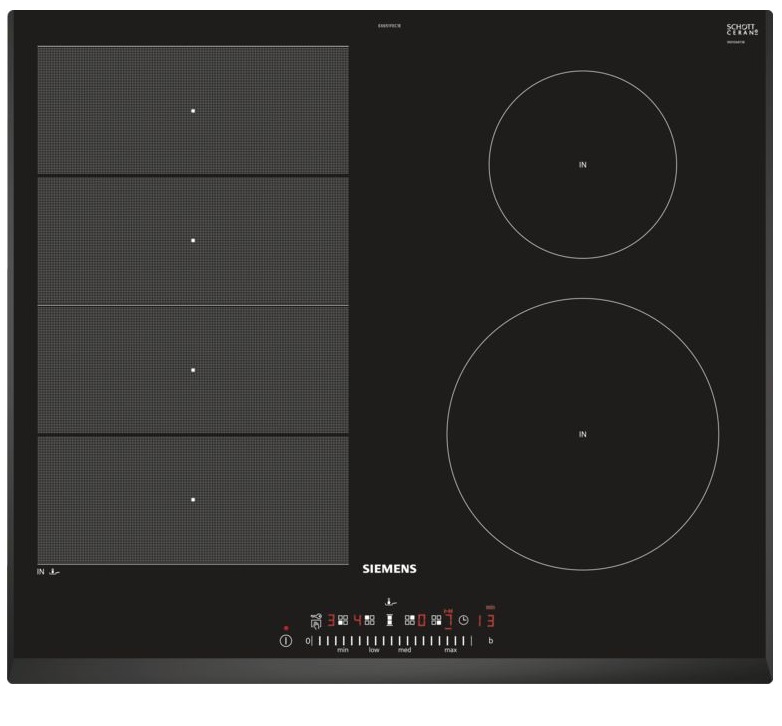Image resolution: width=782 pixels, height=726 pixels.
Task: Set power slider to min level
Action: (342, 641)
